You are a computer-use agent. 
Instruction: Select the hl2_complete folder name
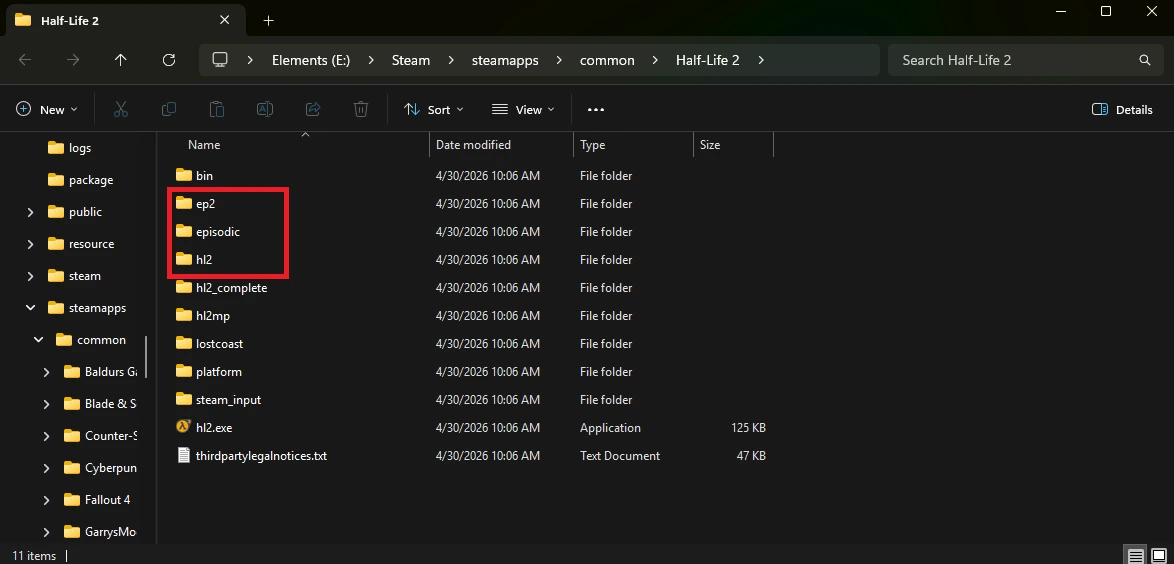pyautogui.click(x=231, y=288)
